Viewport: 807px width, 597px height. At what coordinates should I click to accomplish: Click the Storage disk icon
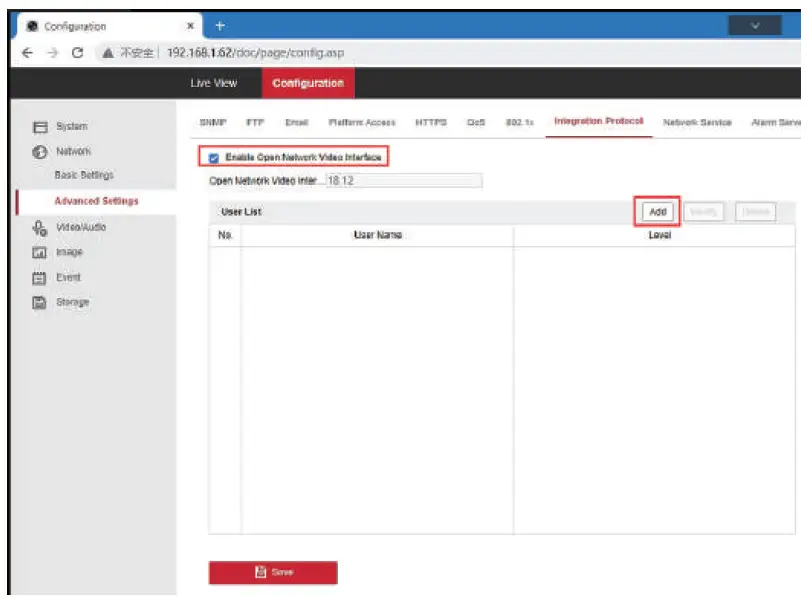click(40, 303)
